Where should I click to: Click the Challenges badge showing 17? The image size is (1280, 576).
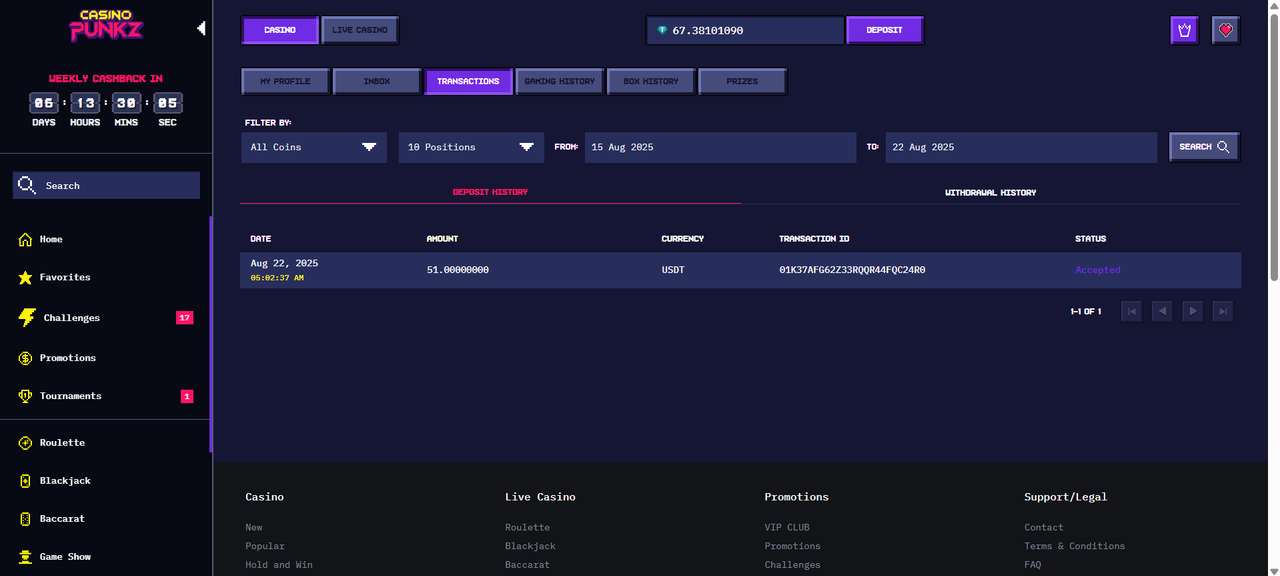(184, 318)
